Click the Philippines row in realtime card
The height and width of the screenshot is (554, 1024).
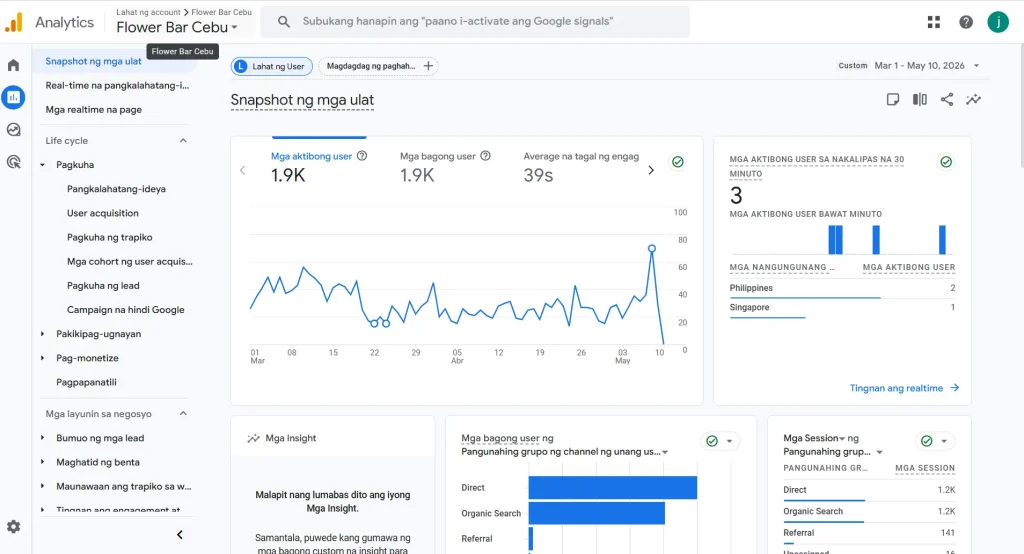click(842, 288)
